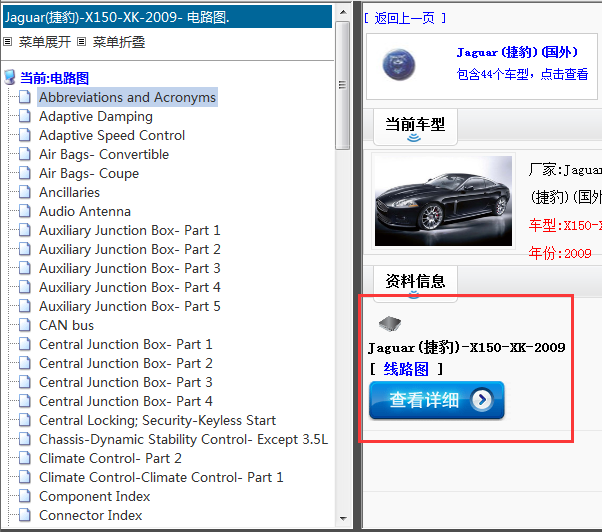The width and height of the screenshot is (602, 532).
Task: Click the page icon for Chassis-Dynamic Stability Control
Action: [x=25, y=439]
